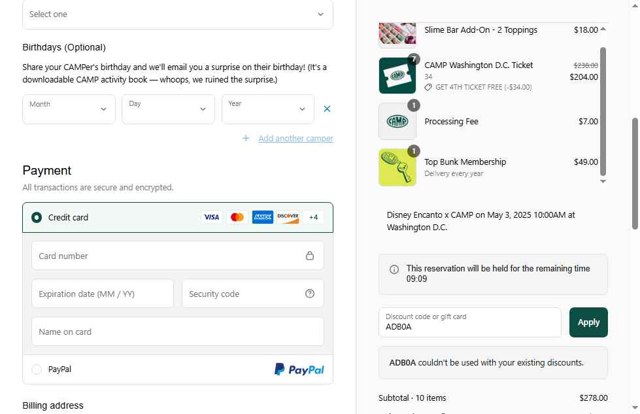640x414 pixels.
Task: Click the Discount code or gift card field
Action: click(x=469, y=322)
